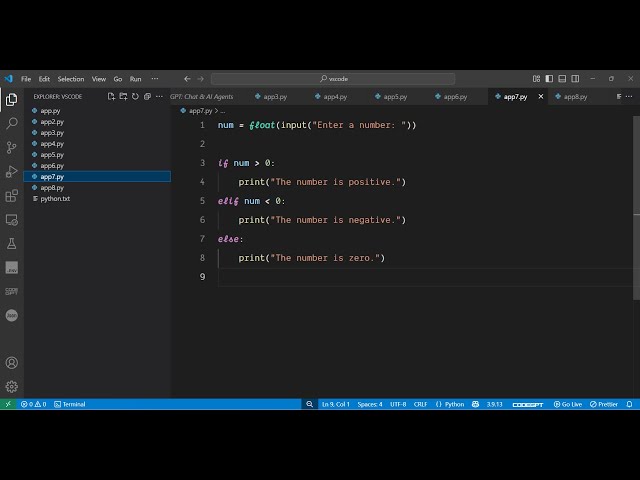Open app6.py in the Explorer list
This screenshot has width=640, height=480.
coord(97,166)
